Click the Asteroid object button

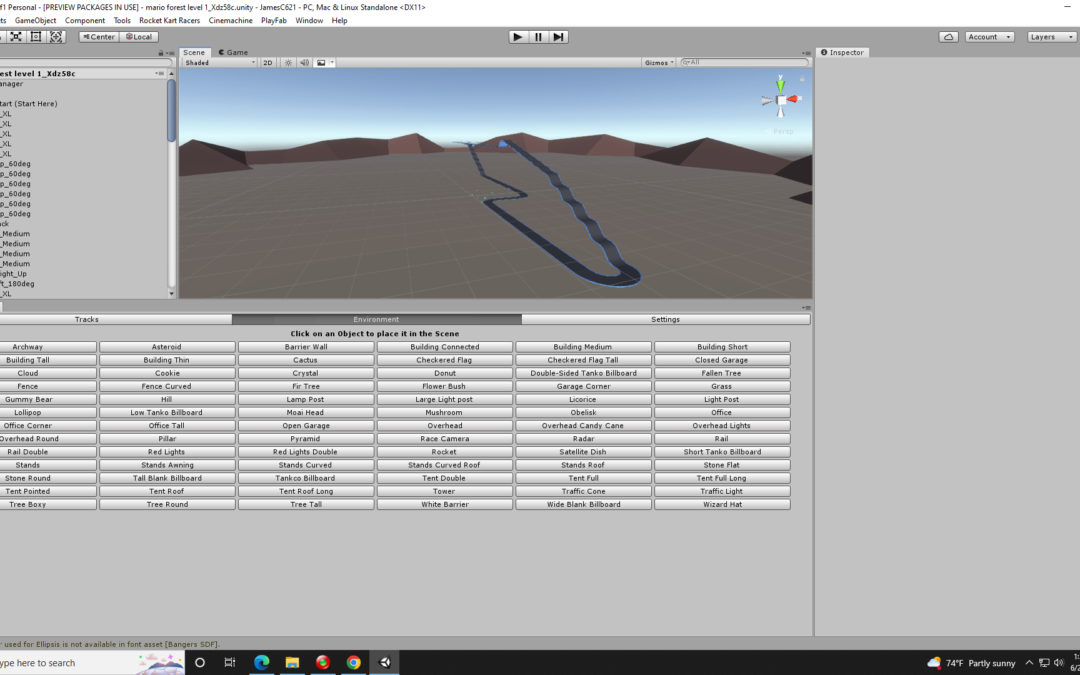click(167, 347)
